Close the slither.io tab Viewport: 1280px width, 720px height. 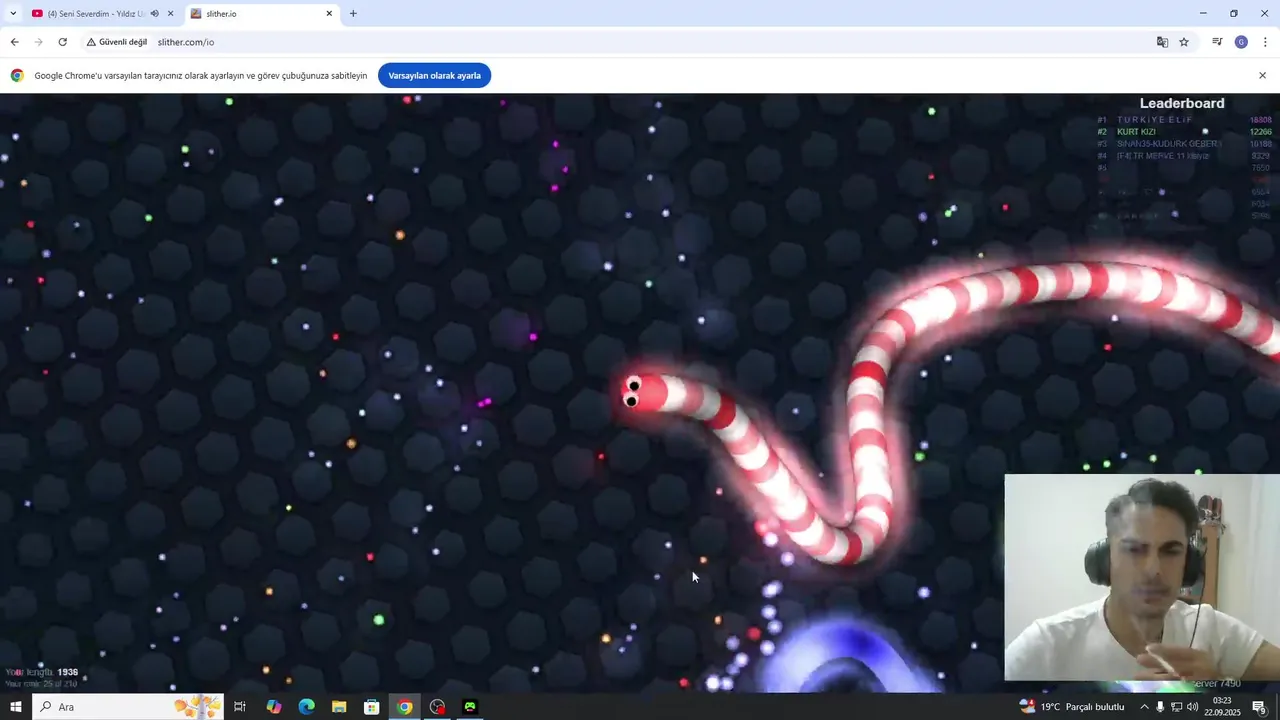(x=329, y=14)
